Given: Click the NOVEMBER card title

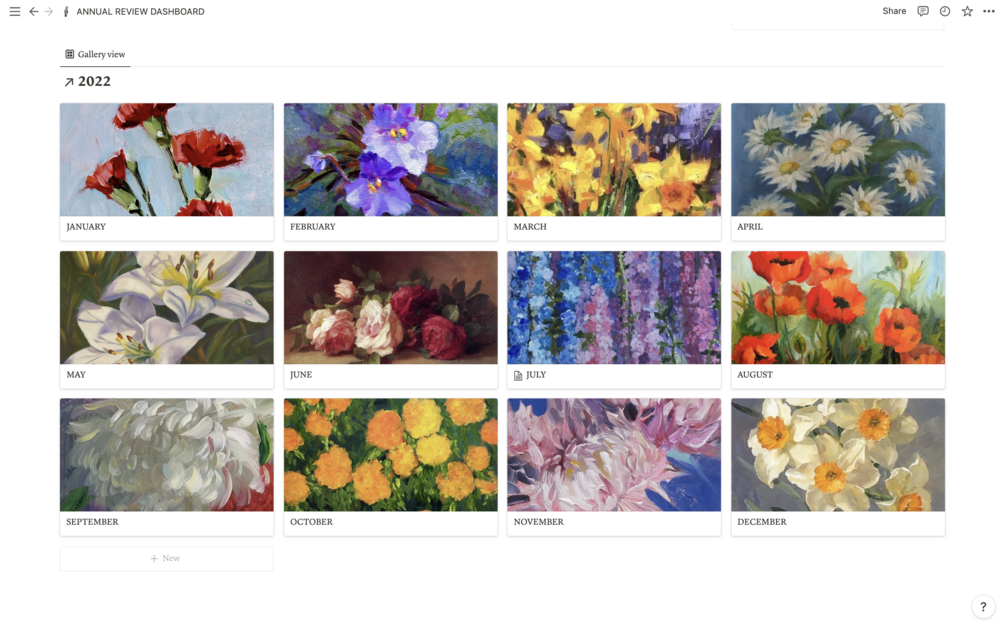Looking at the screenshot, I should pyautogui.click(x=538, y=522).
